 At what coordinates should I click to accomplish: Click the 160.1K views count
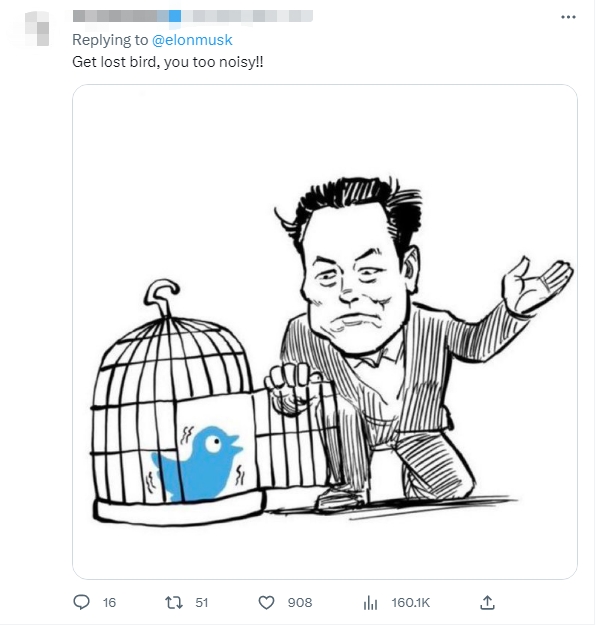[411, 602]
